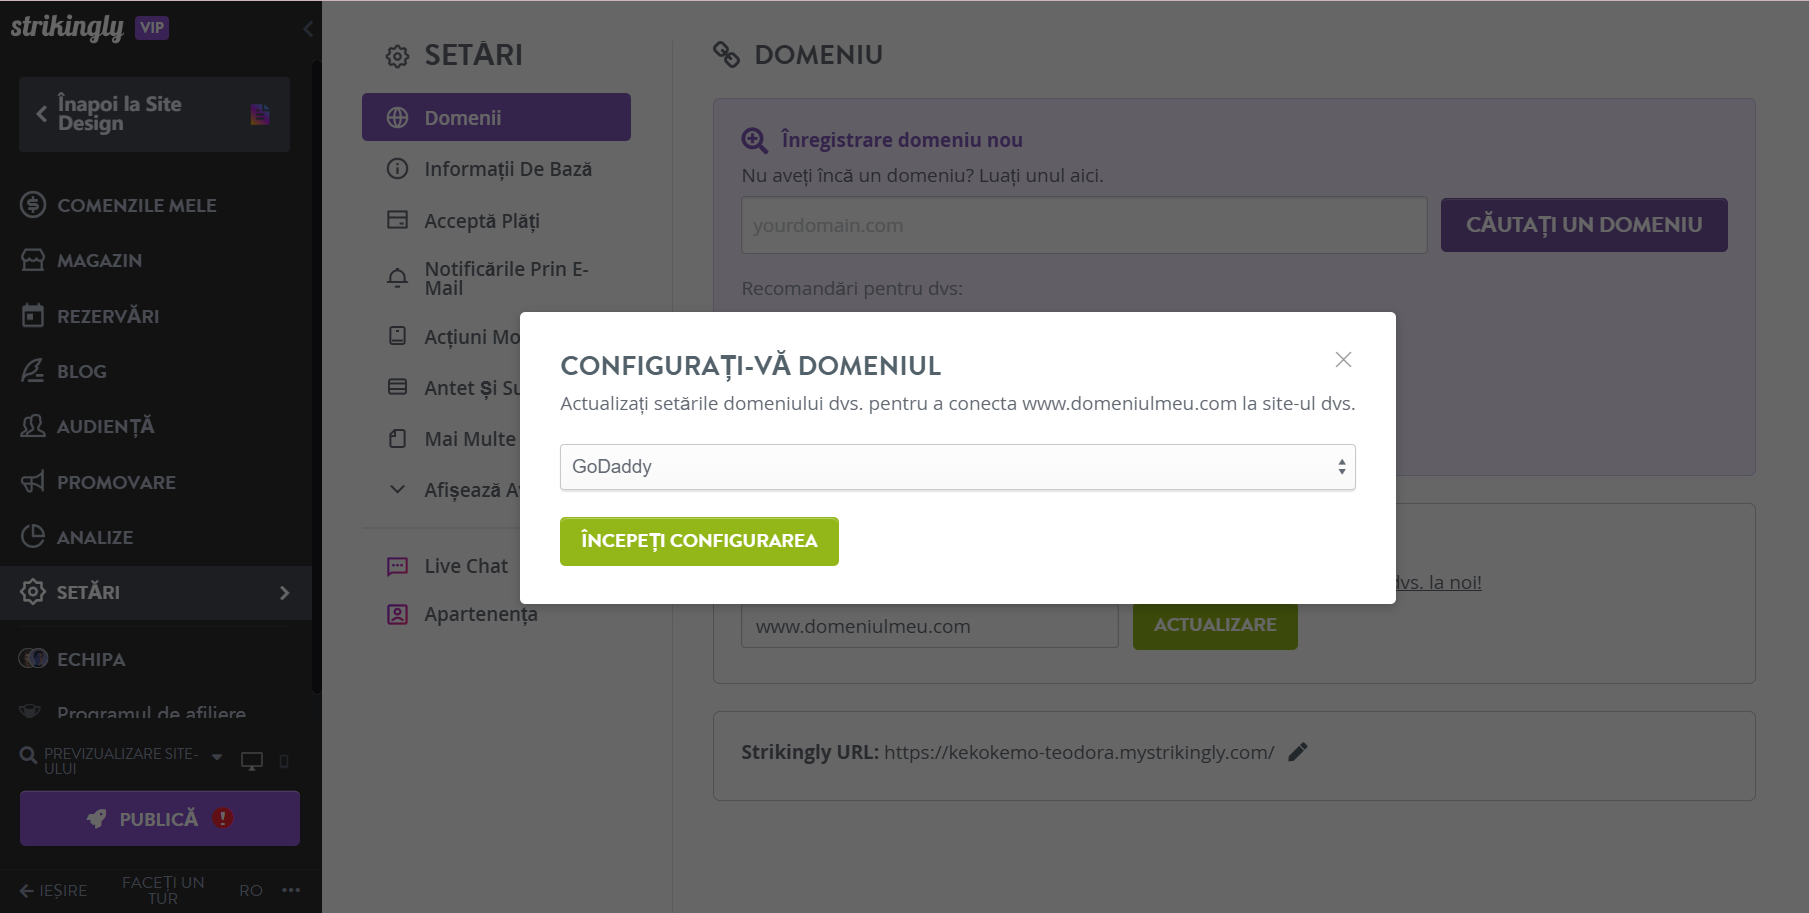Focus the yourdomain.com search field
1809x913 pixels.
(x=1084, y=225)
